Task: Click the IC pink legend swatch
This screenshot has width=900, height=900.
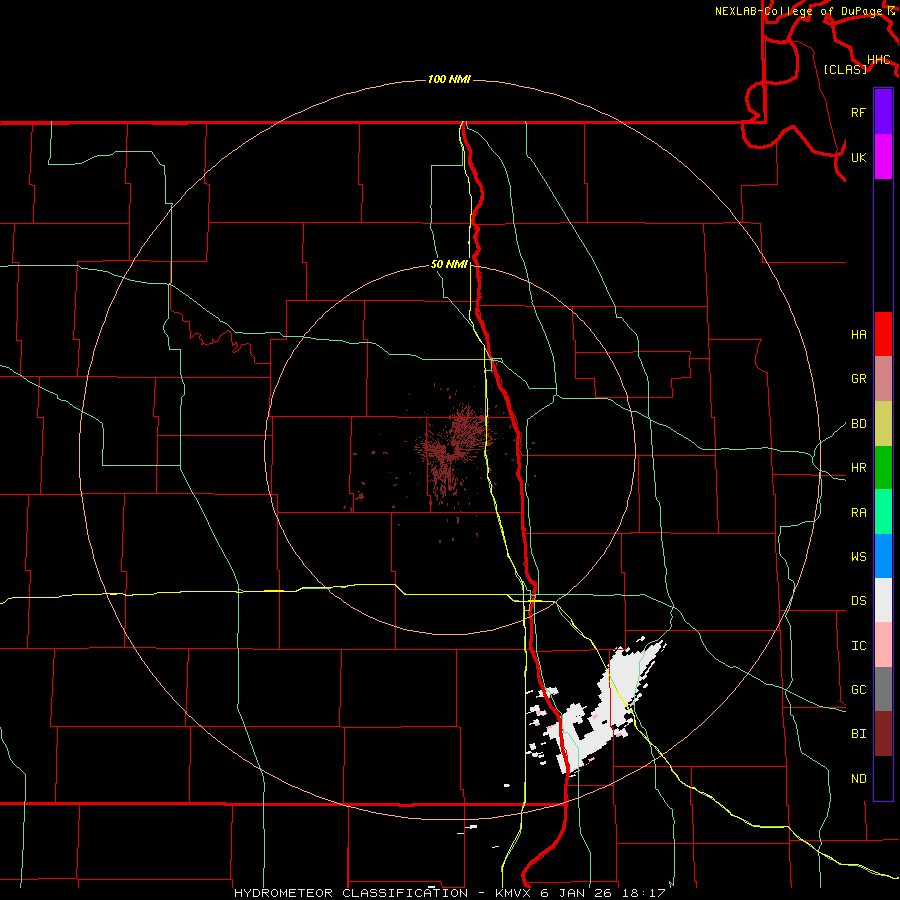Action: click(x=883, y=645)
